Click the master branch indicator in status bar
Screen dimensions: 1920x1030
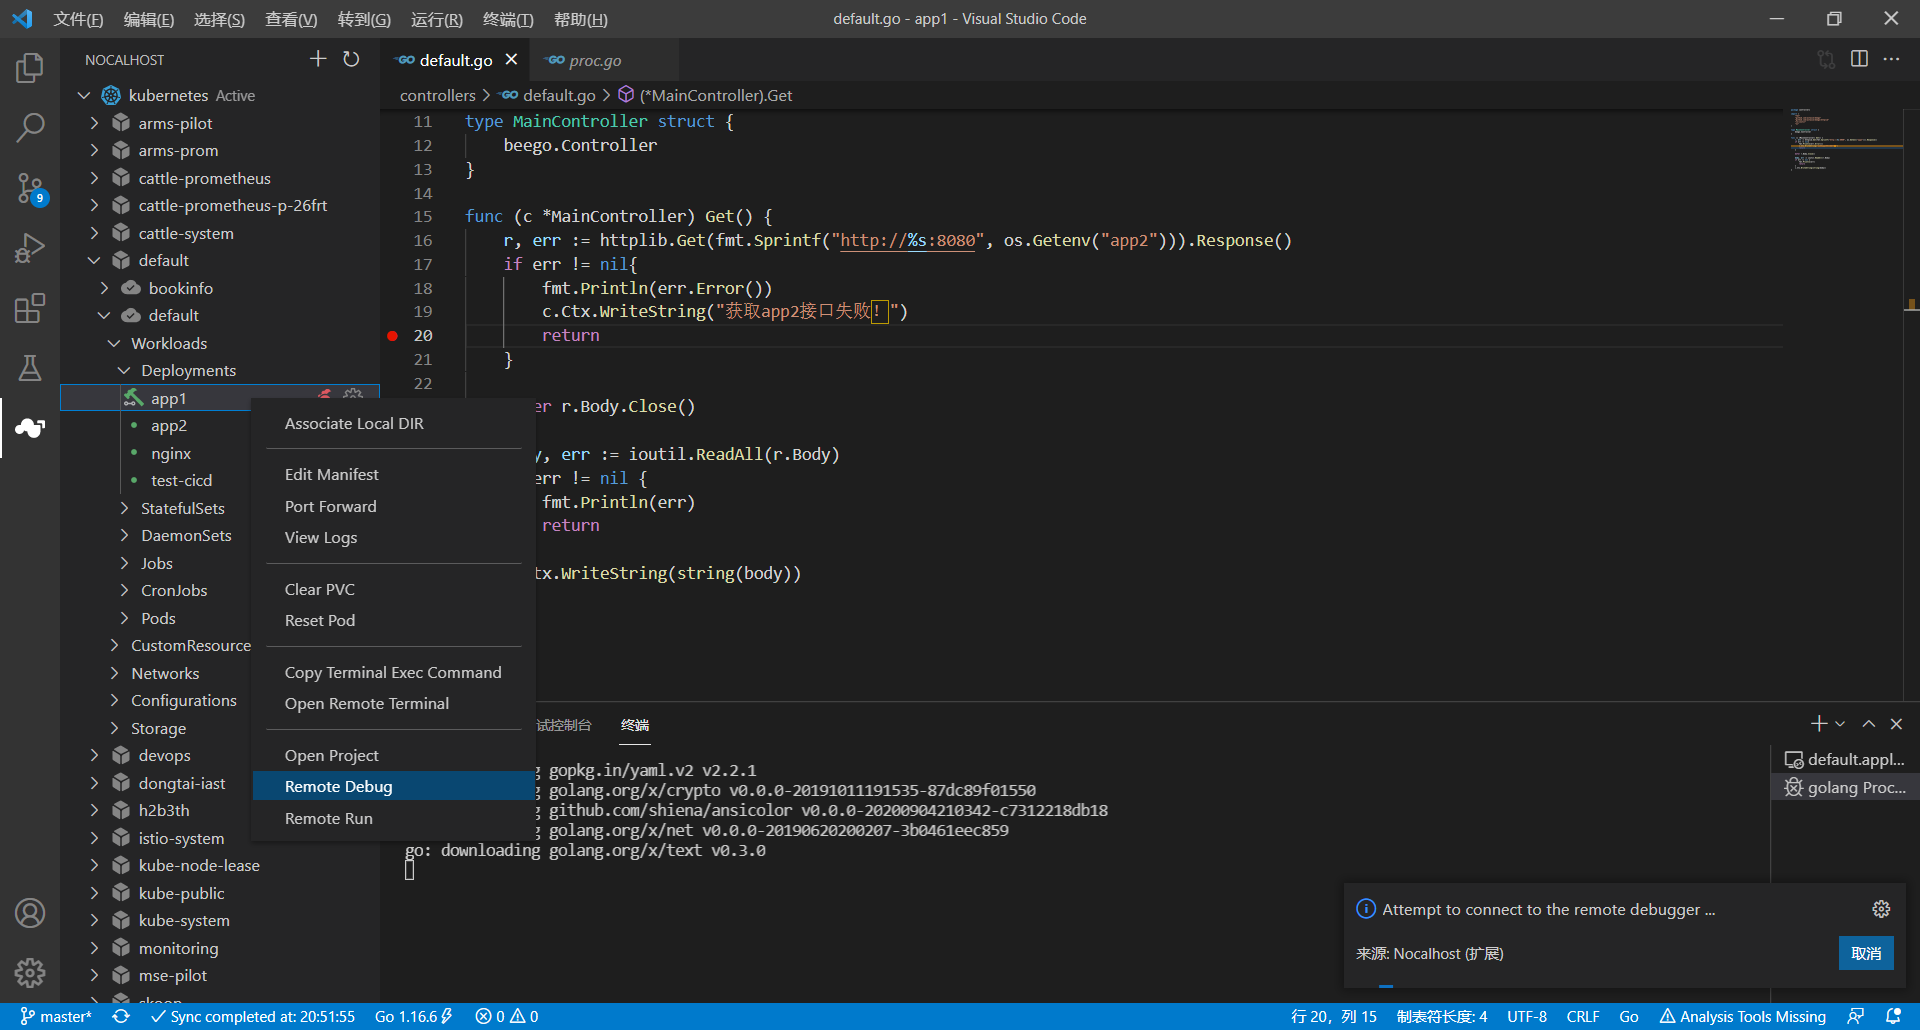[56, 1016]
